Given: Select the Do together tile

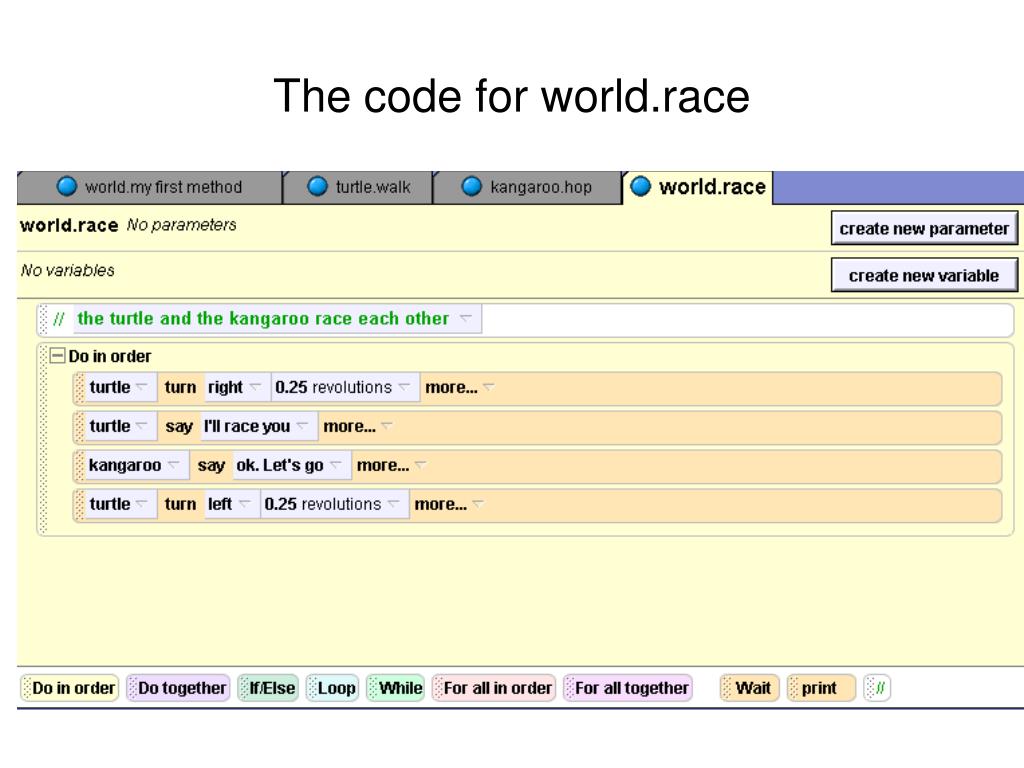Looking at the screenshot, I should [x=178, y=688].
